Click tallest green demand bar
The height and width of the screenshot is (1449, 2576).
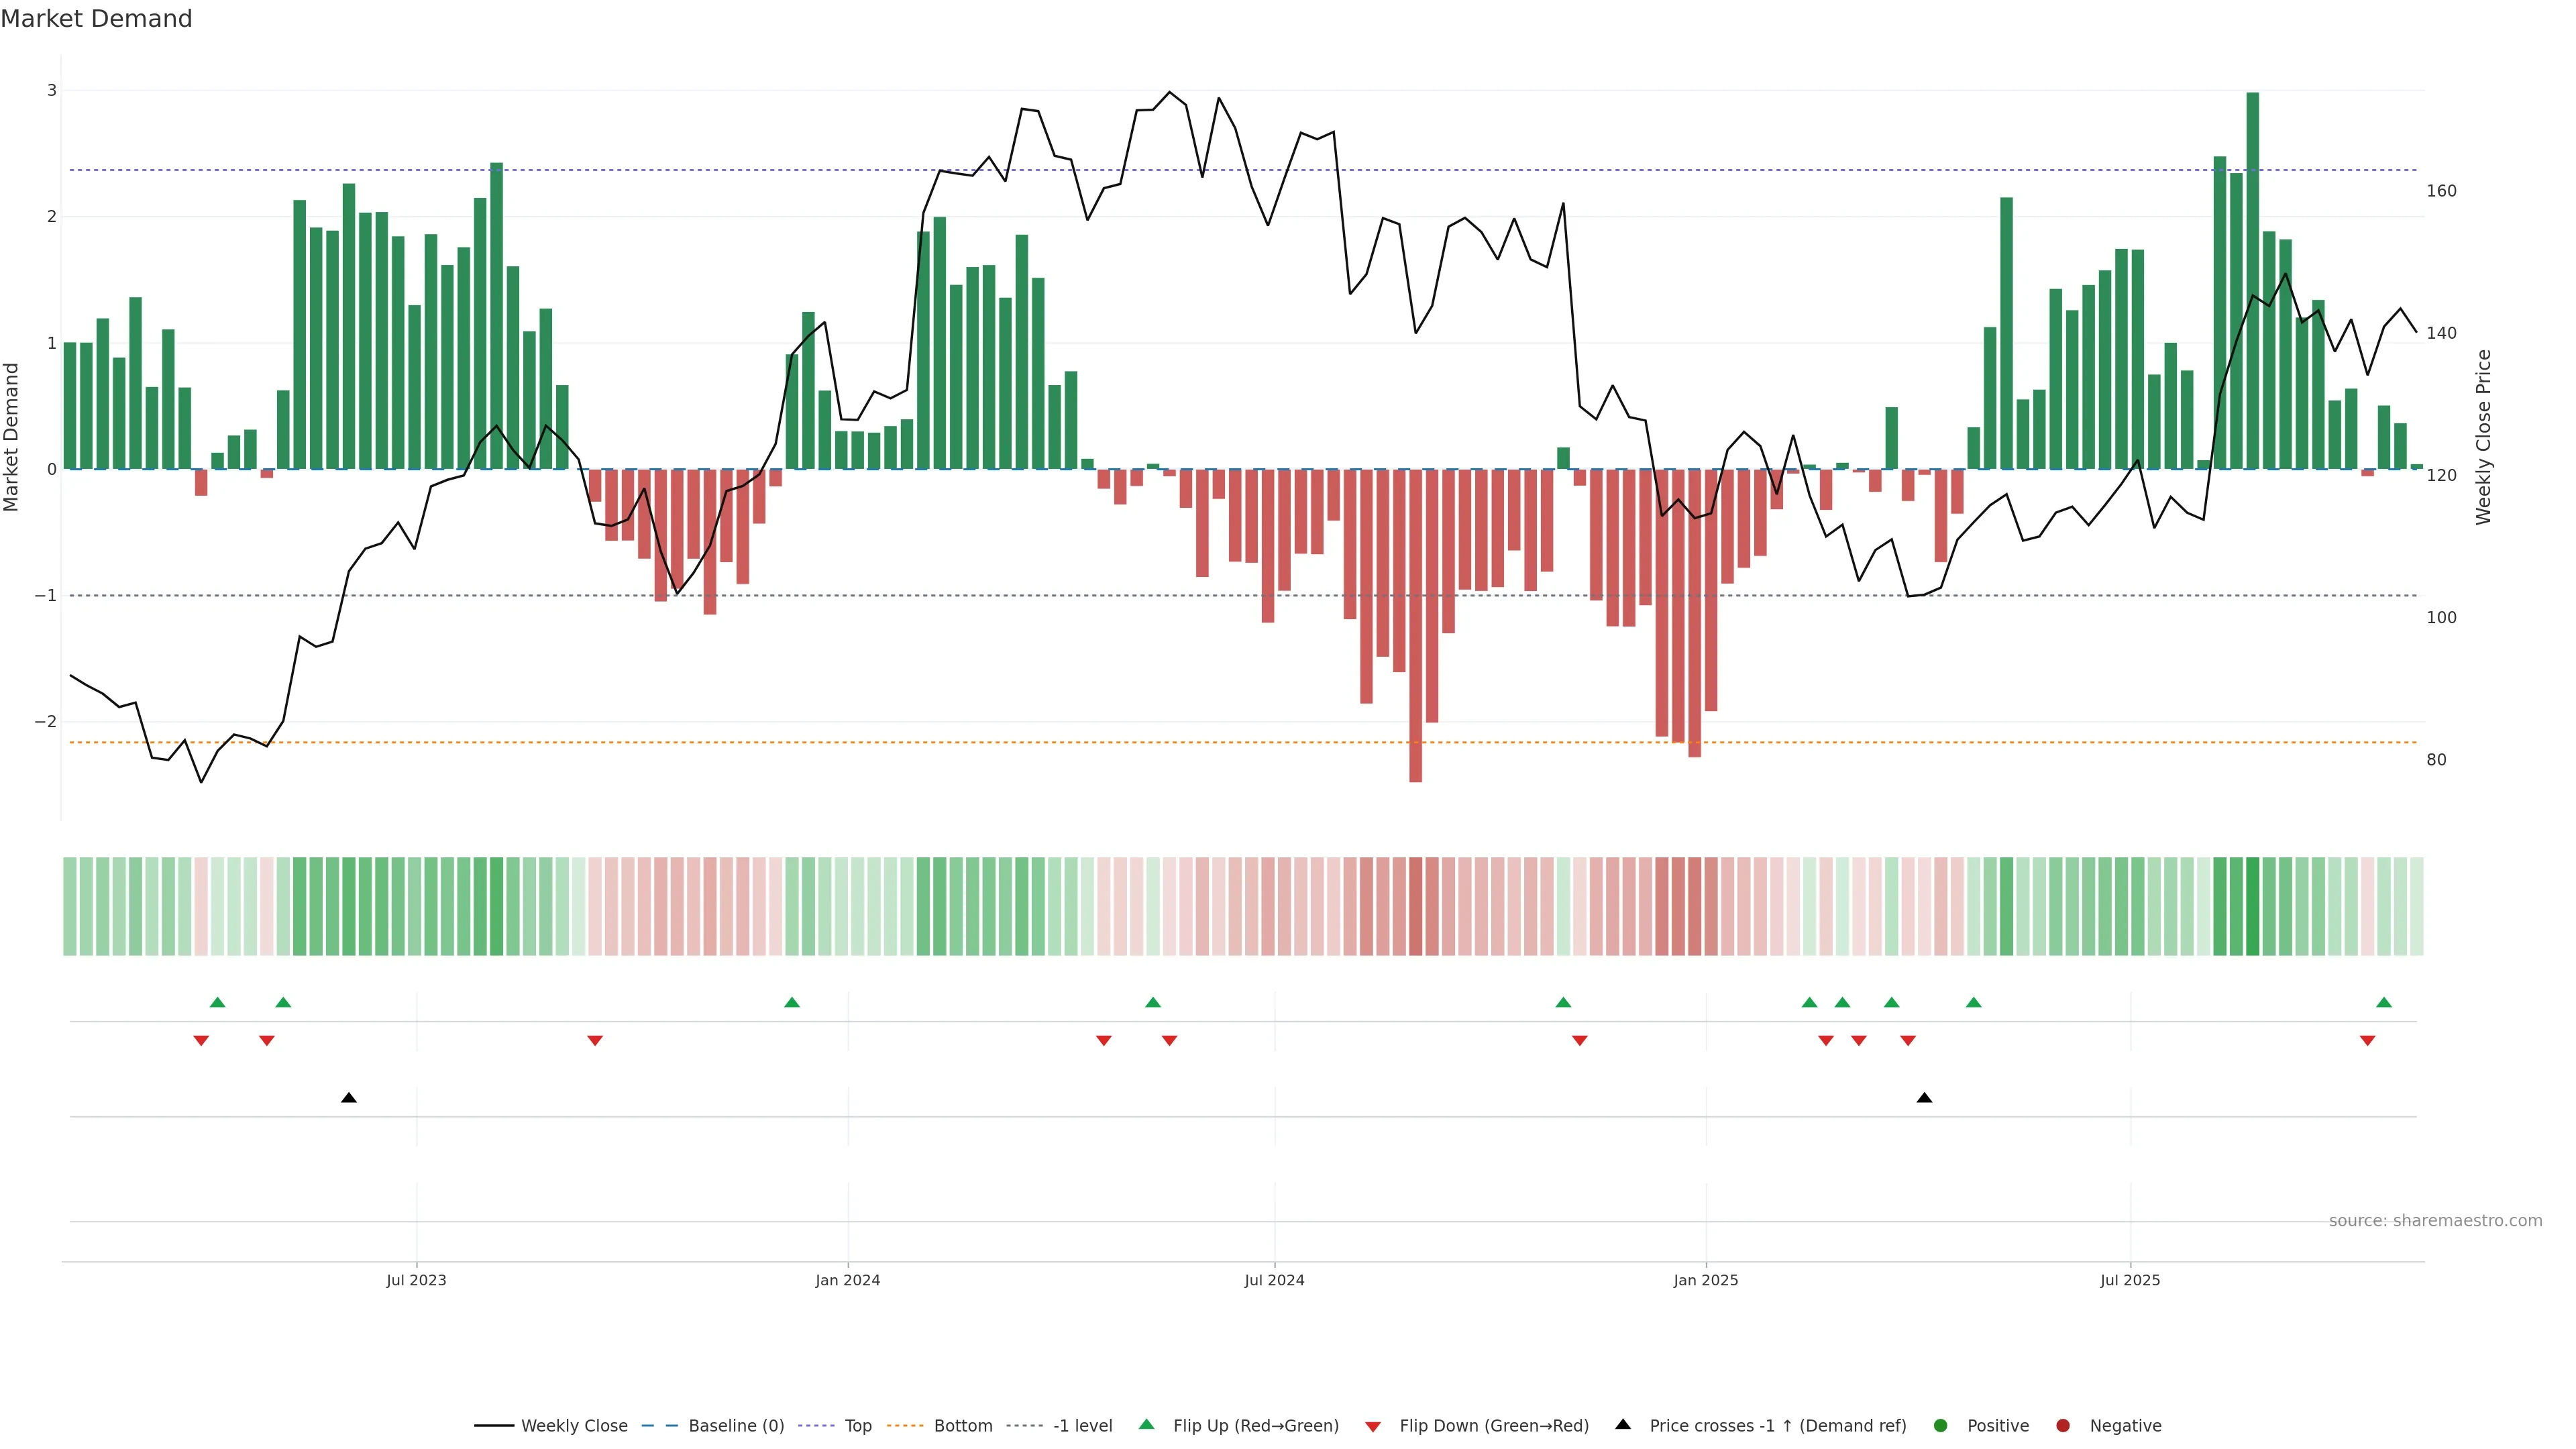(x=2253, y=280)
